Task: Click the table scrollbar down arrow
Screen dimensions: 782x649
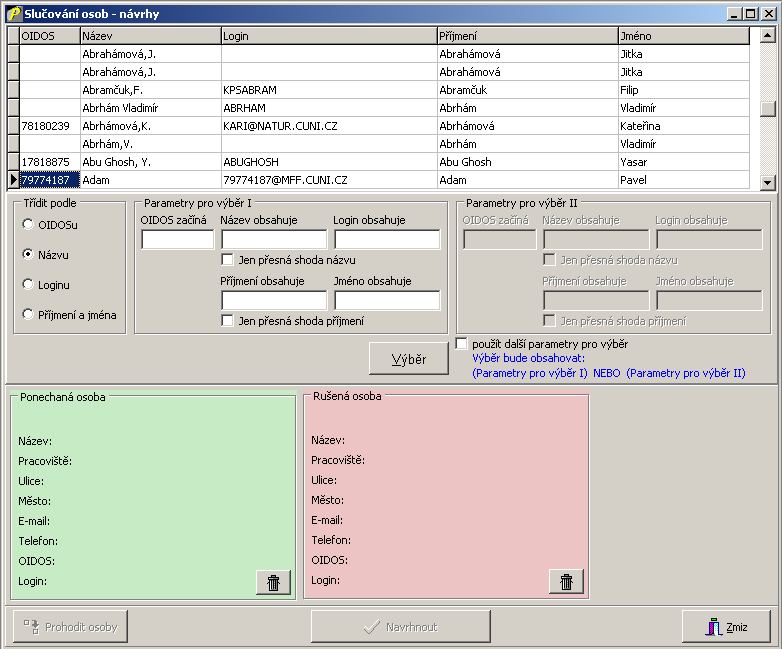Action: pos(767,182)
